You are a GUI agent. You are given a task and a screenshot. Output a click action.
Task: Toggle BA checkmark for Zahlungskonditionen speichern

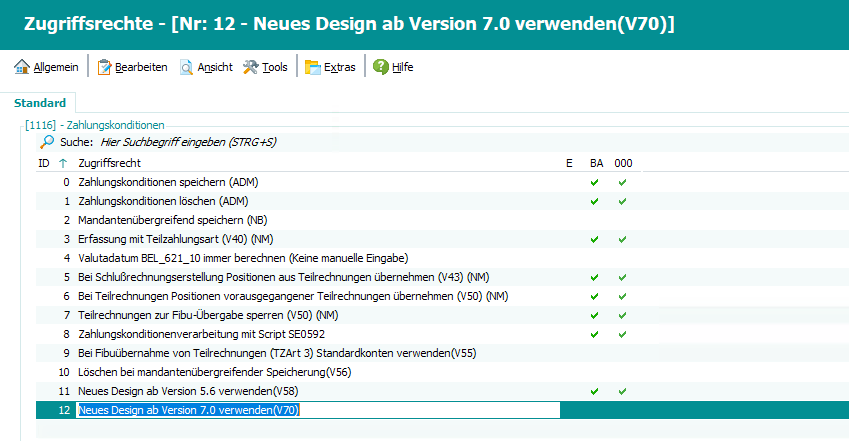(x=595, y=182)
